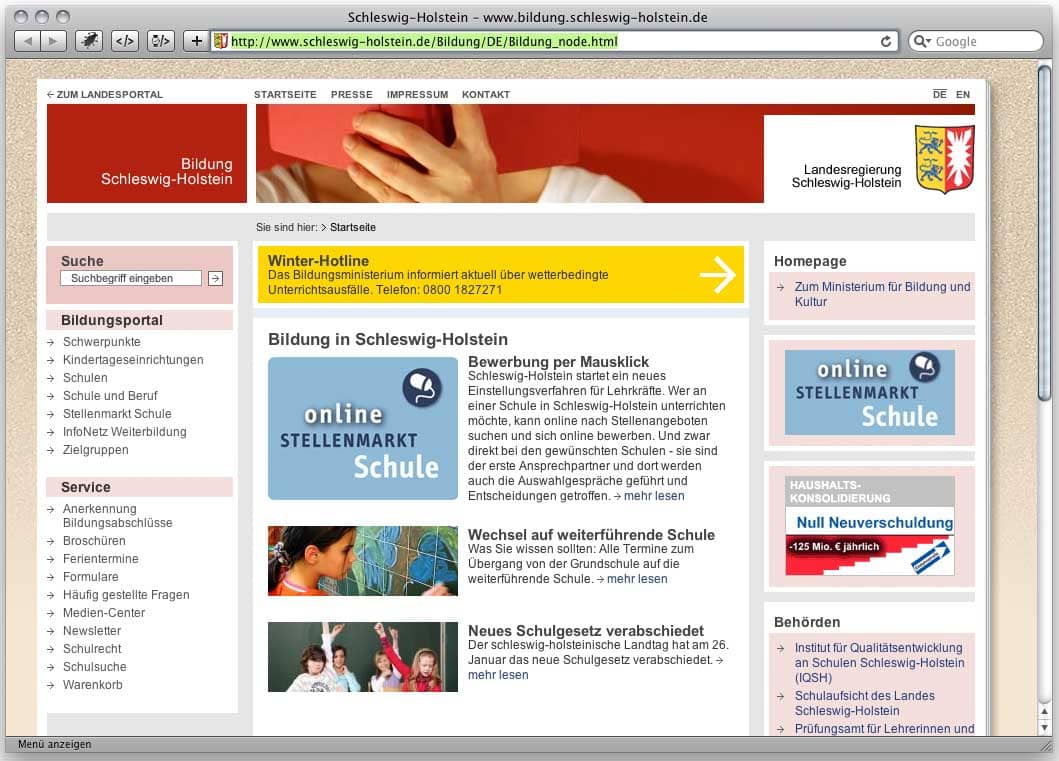Click the add bookmark plus button
The height and width of the screenshot is (761, 1059).
point(196,41)
